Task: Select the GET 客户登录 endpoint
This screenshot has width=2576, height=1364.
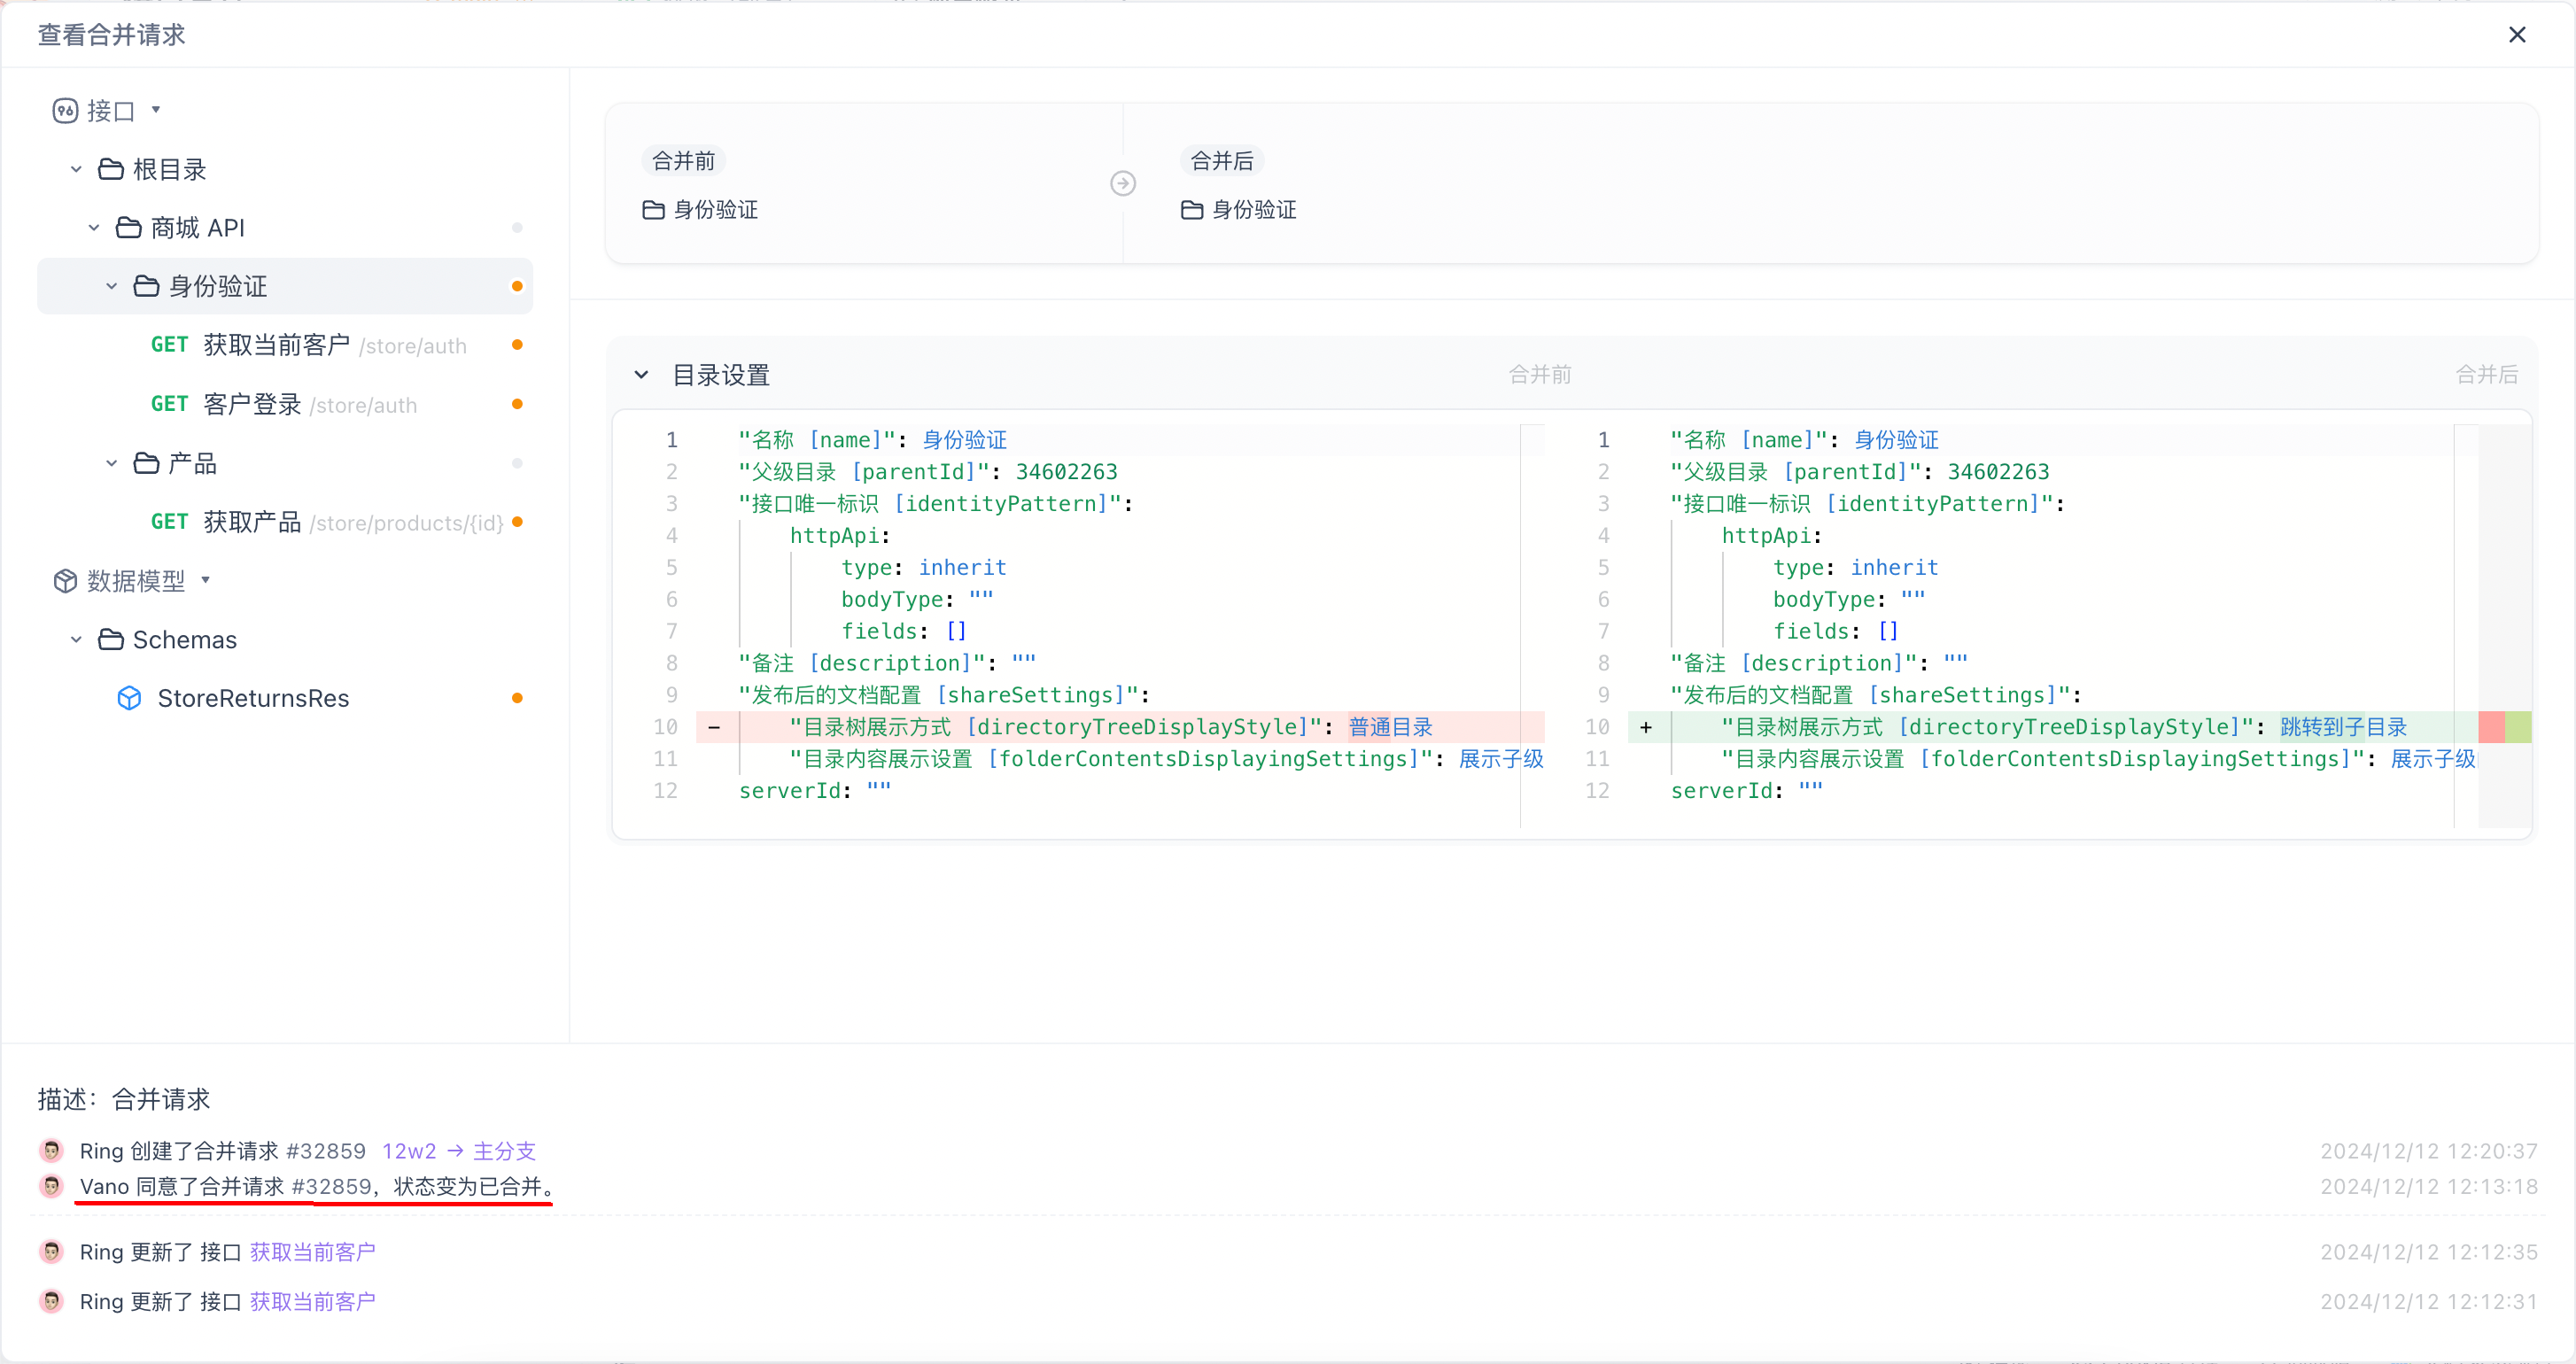Action: (x=250, y=404)
